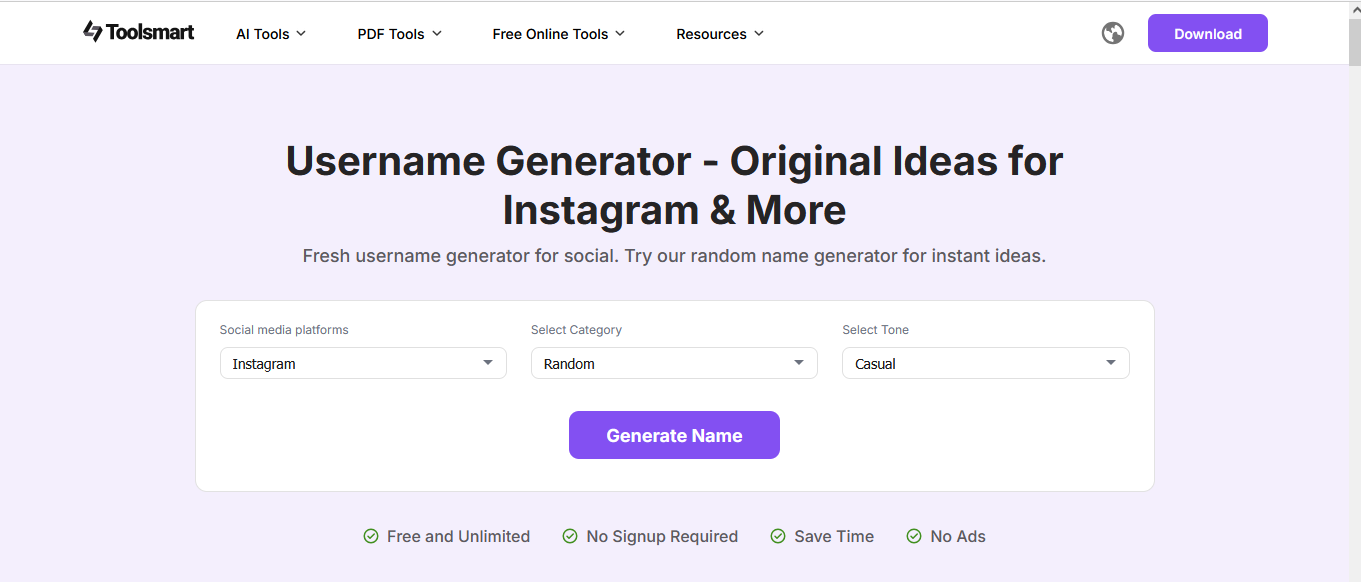Expand the Social media platforms dropdown
The height and width of the screenshot is (582, 1361).
(363, 363)
